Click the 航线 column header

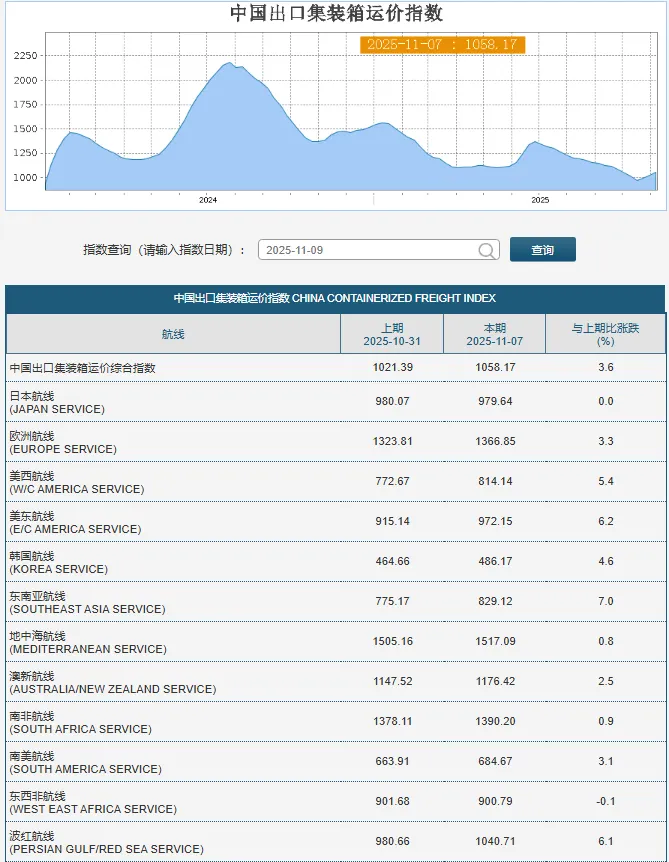pyautogui.click(x=173, y=334)
